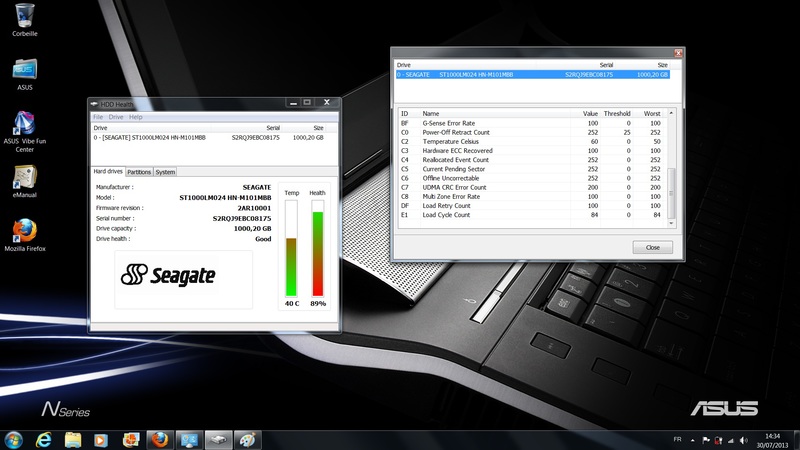Screen dimensions: 800x450
Task: Switch to the Partitions tab
Action: [139, 172]
